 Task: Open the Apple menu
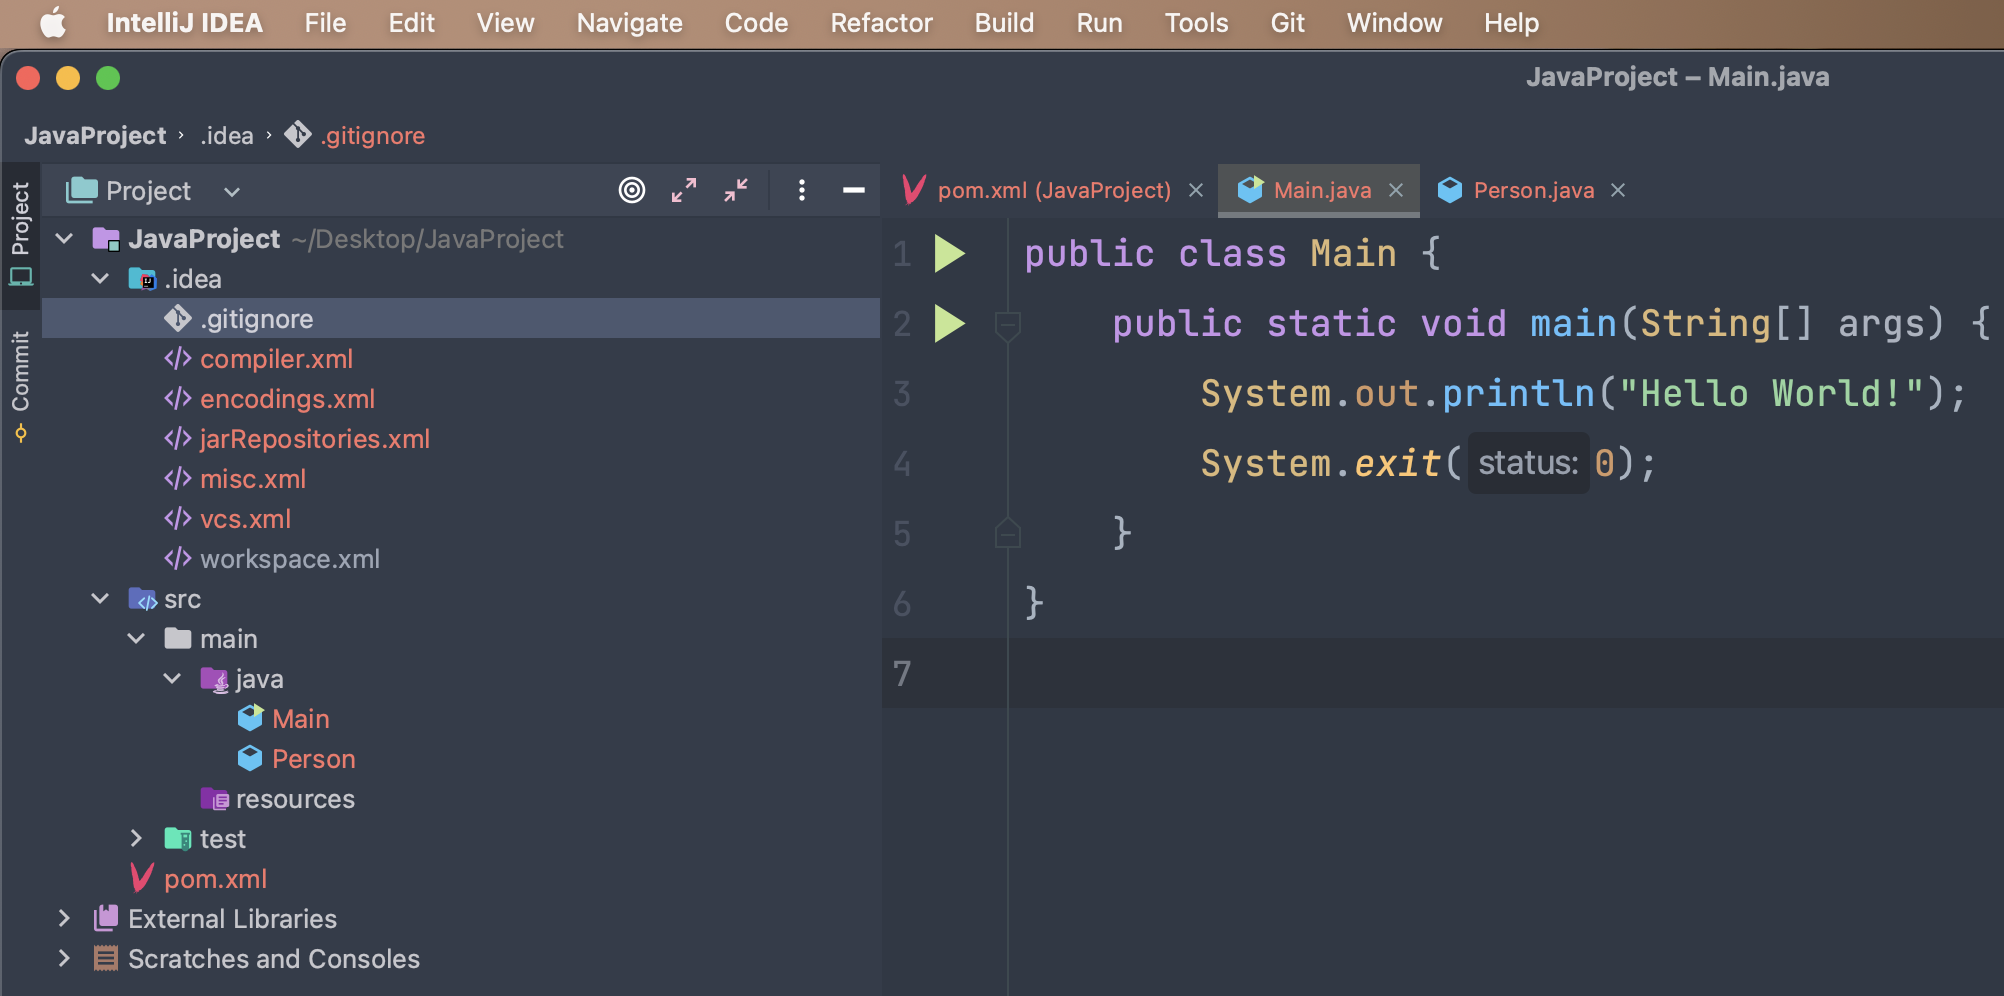(x=53, y=22)
